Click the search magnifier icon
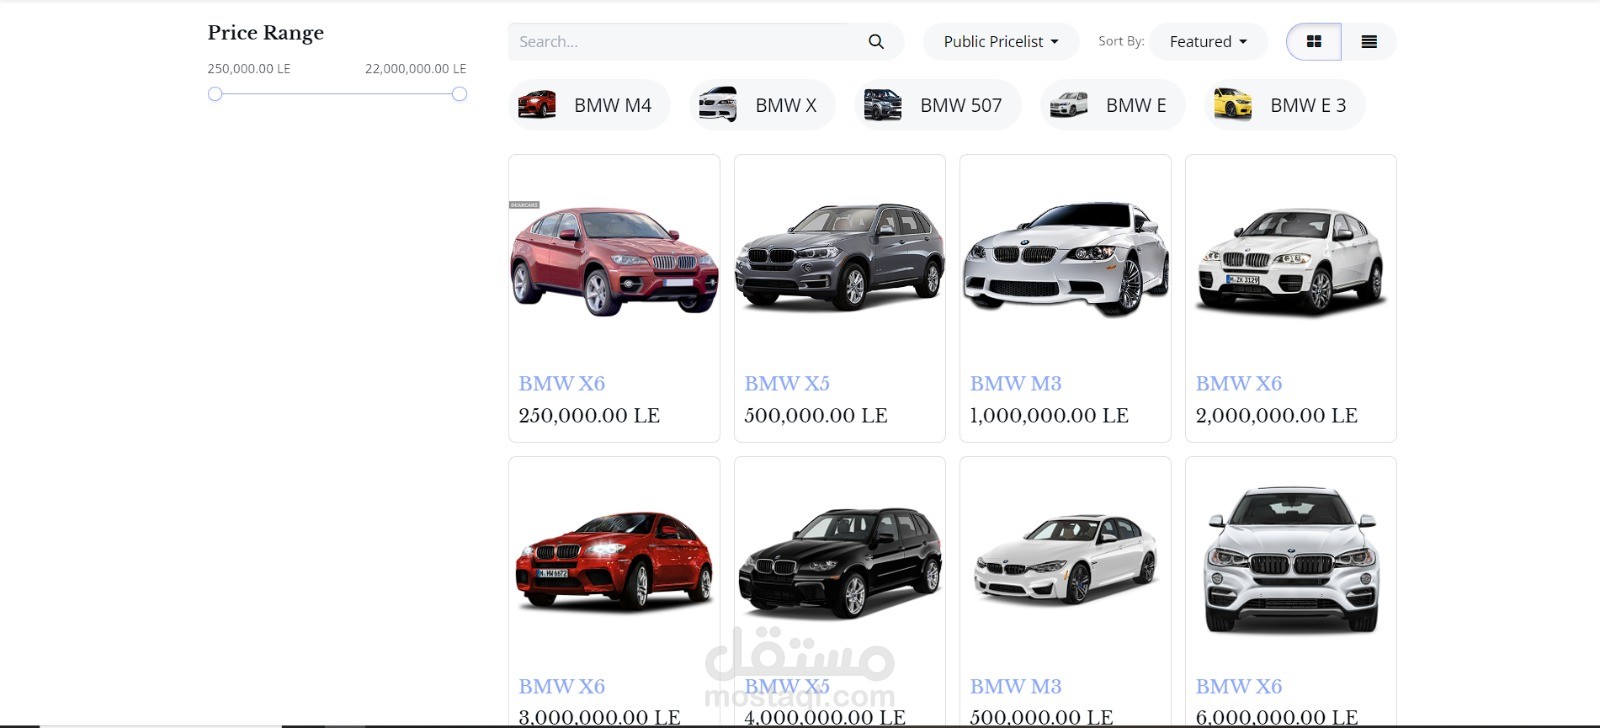1600x728 pixels. click(876, 41)
